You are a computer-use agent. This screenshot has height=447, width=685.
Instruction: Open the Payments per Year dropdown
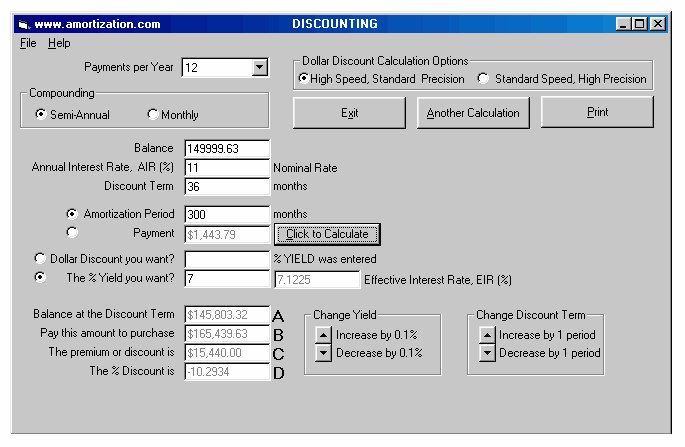pyautogui.click(x=260, y=68)
